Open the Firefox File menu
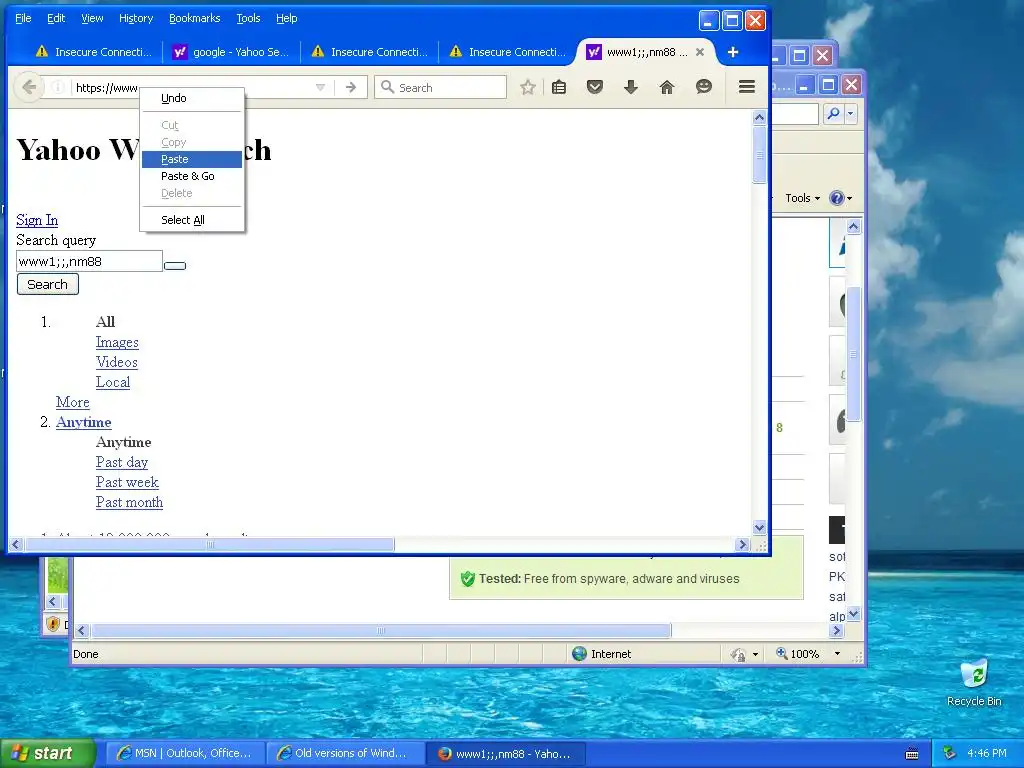The height and width of the screenshot is (768, 1024). click(x=23, y=18)
